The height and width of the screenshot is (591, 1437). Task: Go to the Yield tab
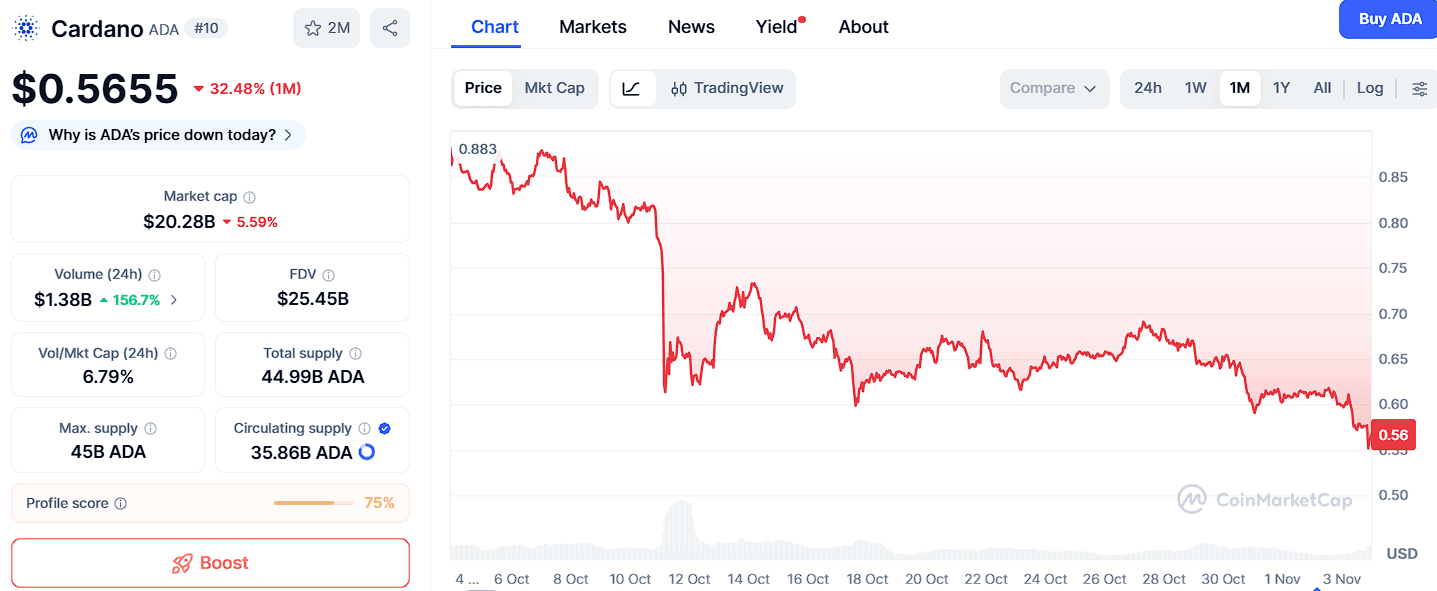776,27
